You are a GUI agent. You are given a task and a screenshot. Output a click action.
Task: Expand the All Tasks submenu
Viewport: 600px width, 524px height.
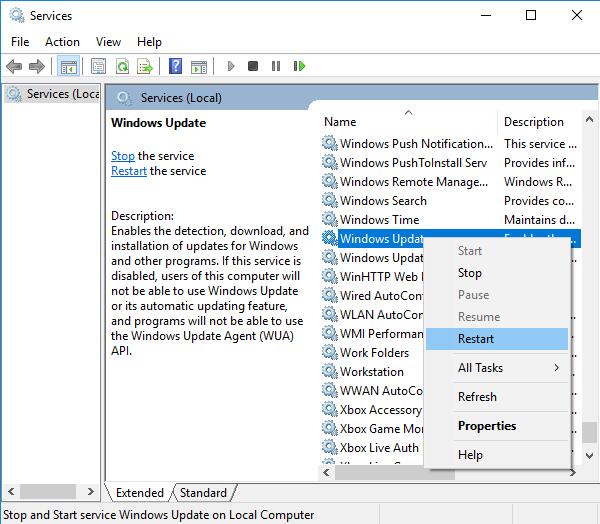[497, 368]
